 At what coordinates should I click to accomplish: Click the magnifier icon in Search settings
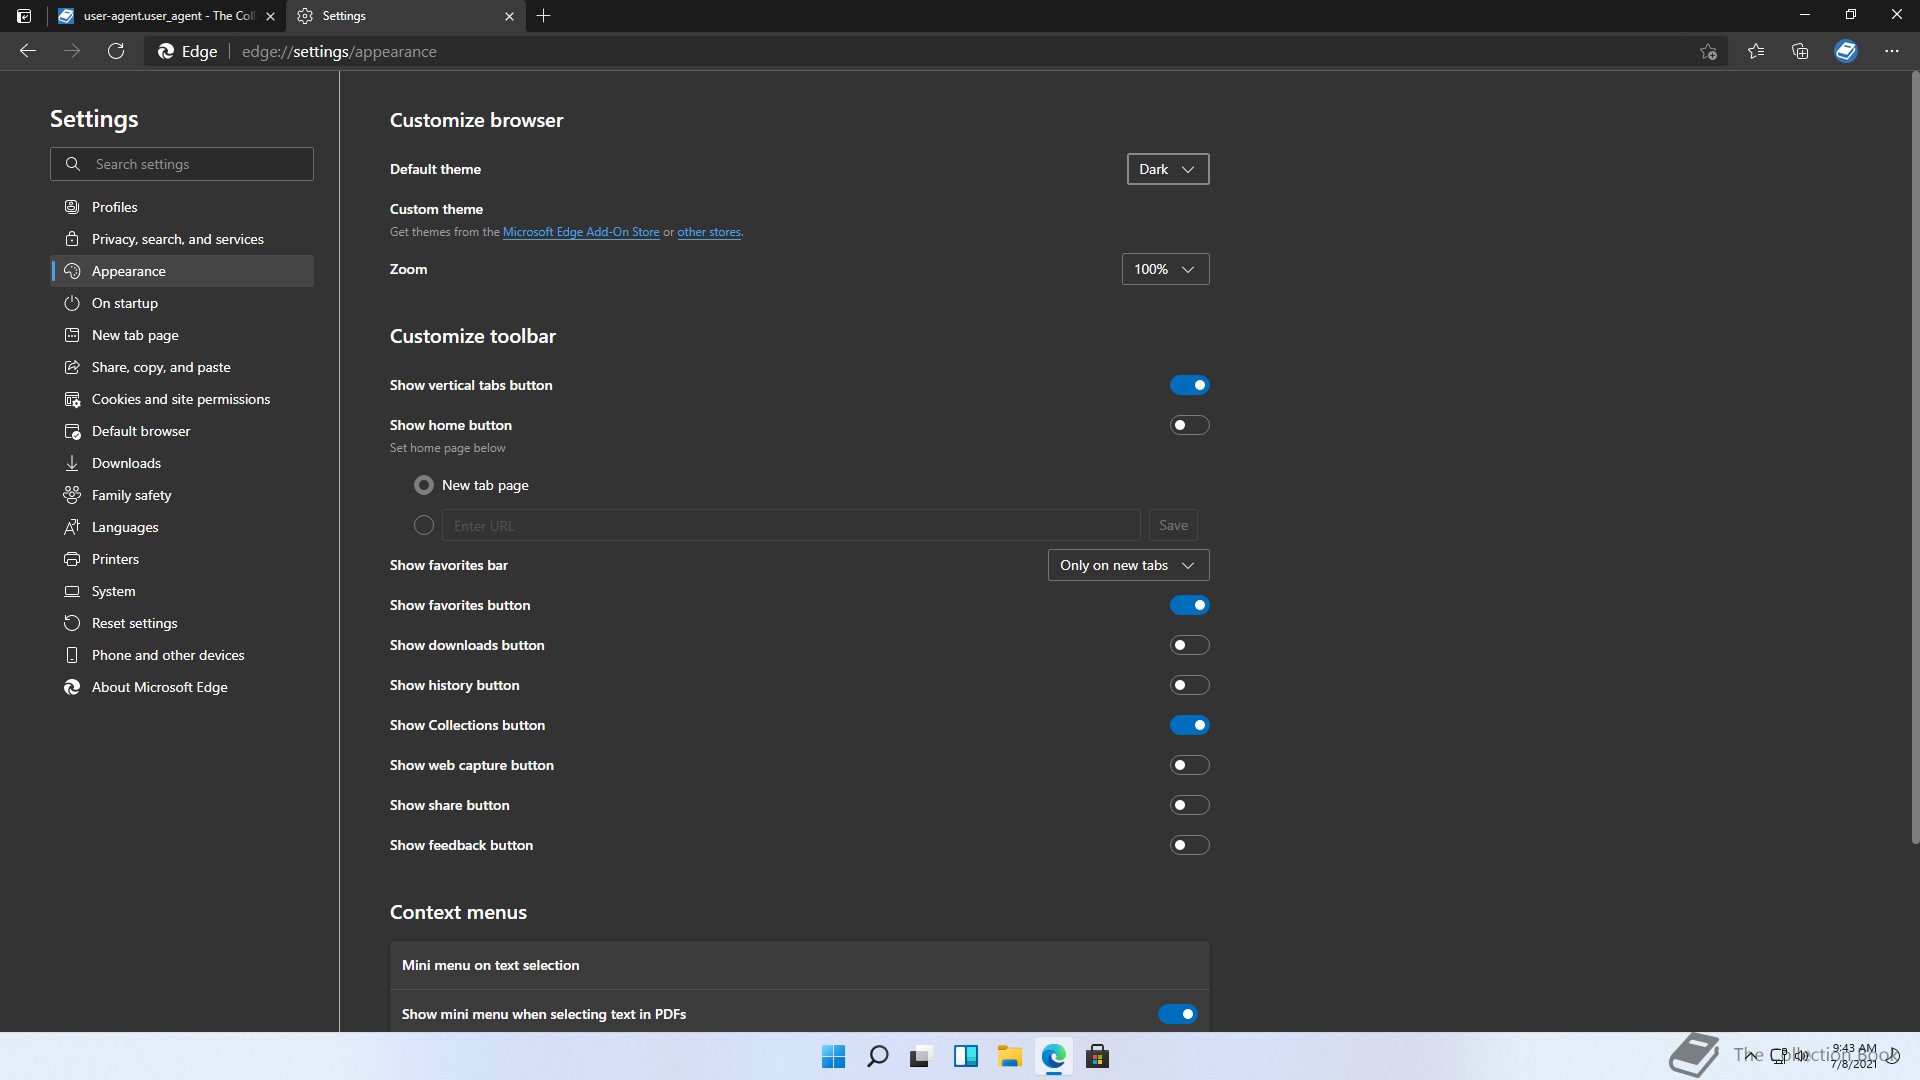pyautogui.click(x=72, y=164)
